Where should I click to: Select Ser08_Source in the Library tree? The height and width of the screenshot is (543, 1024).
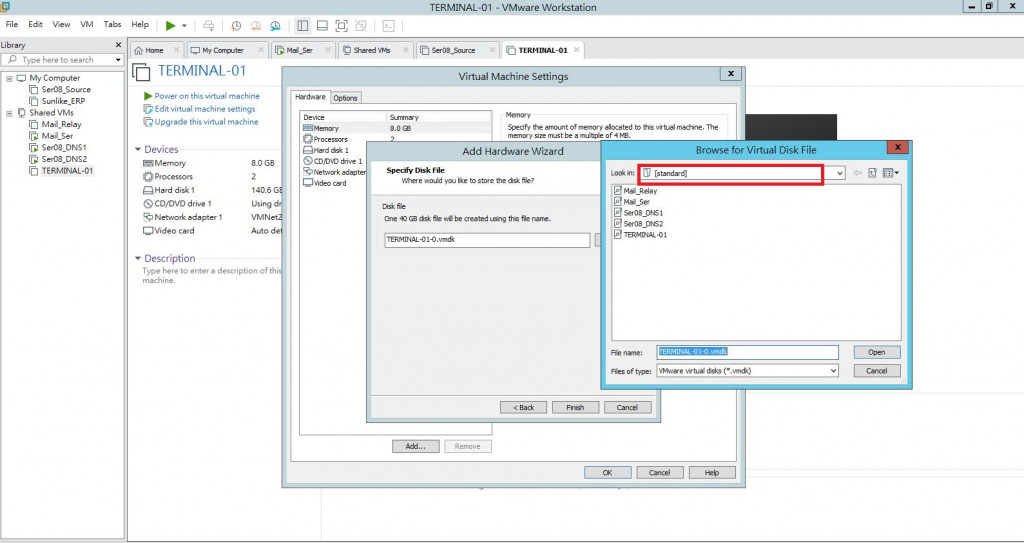(66, 90)
